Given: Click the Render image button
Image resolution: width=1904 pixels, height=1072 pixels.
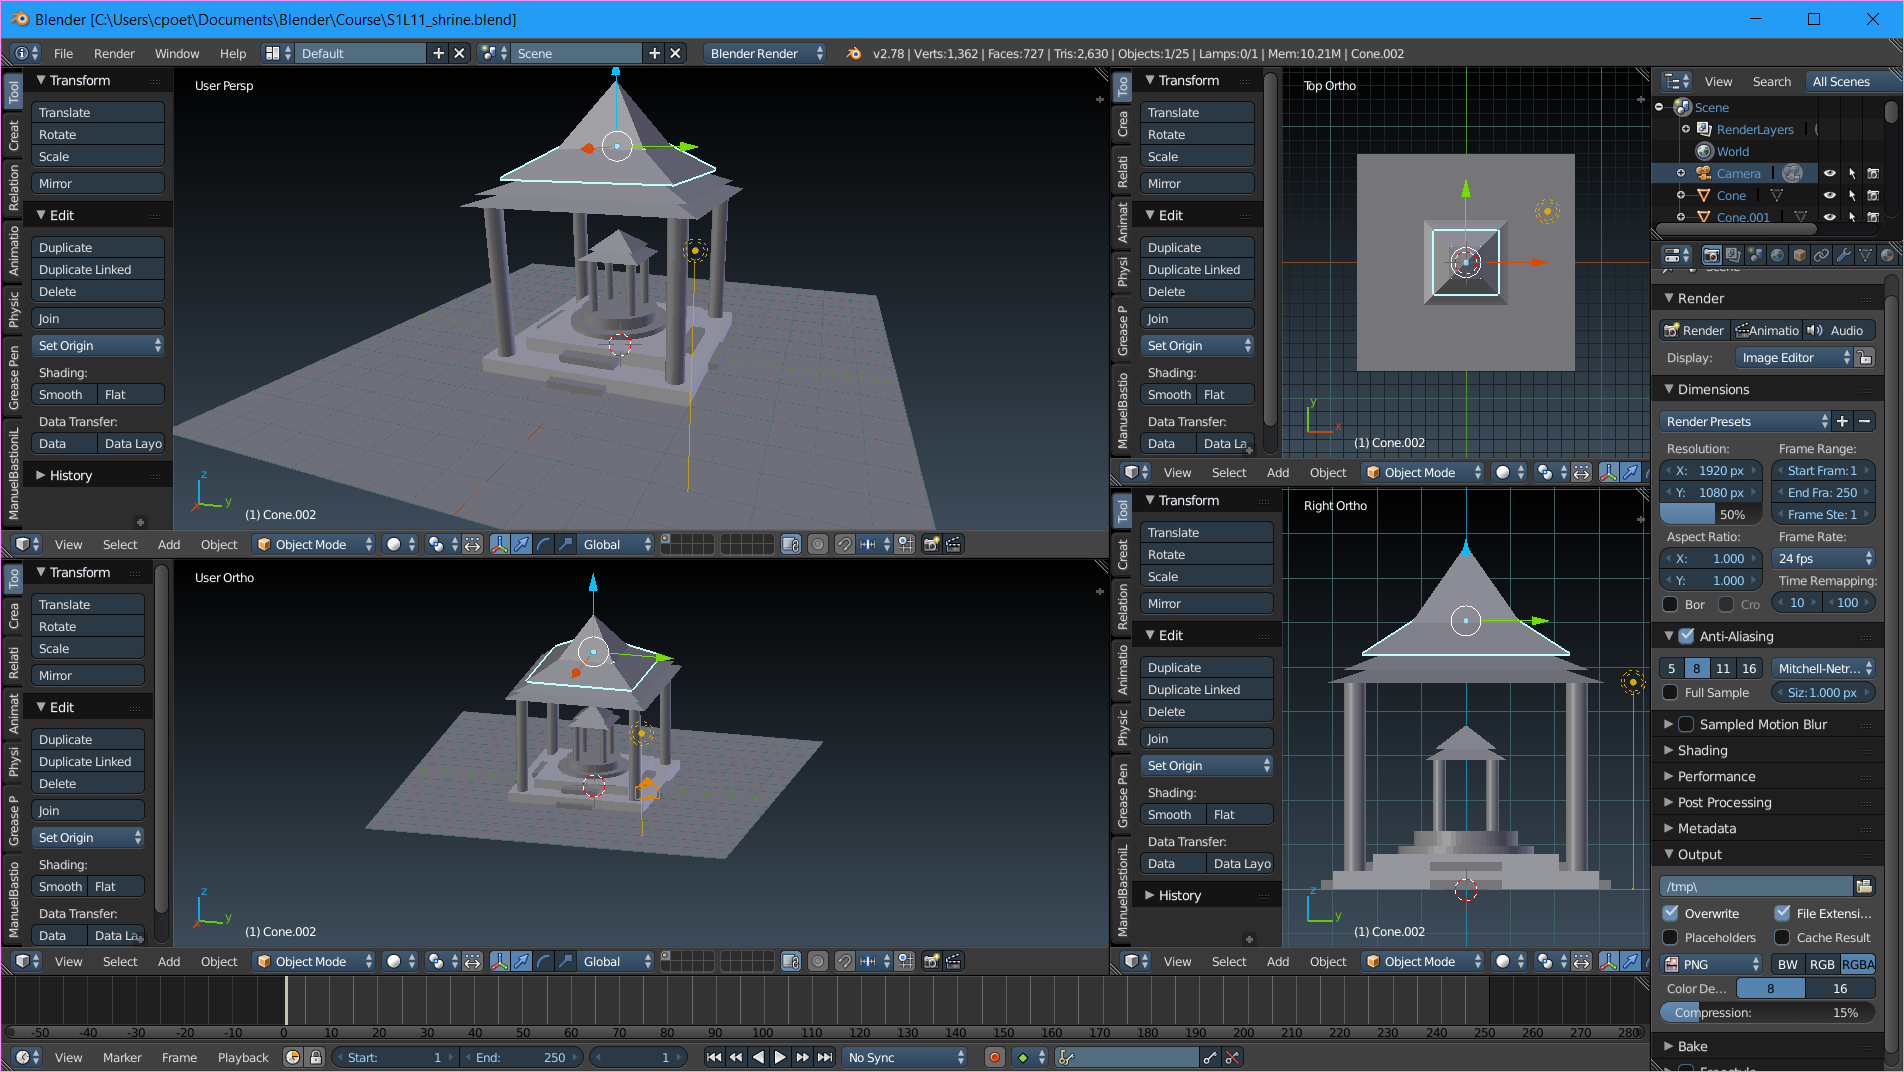Looking at the screenshot, I should (1694, 330).
